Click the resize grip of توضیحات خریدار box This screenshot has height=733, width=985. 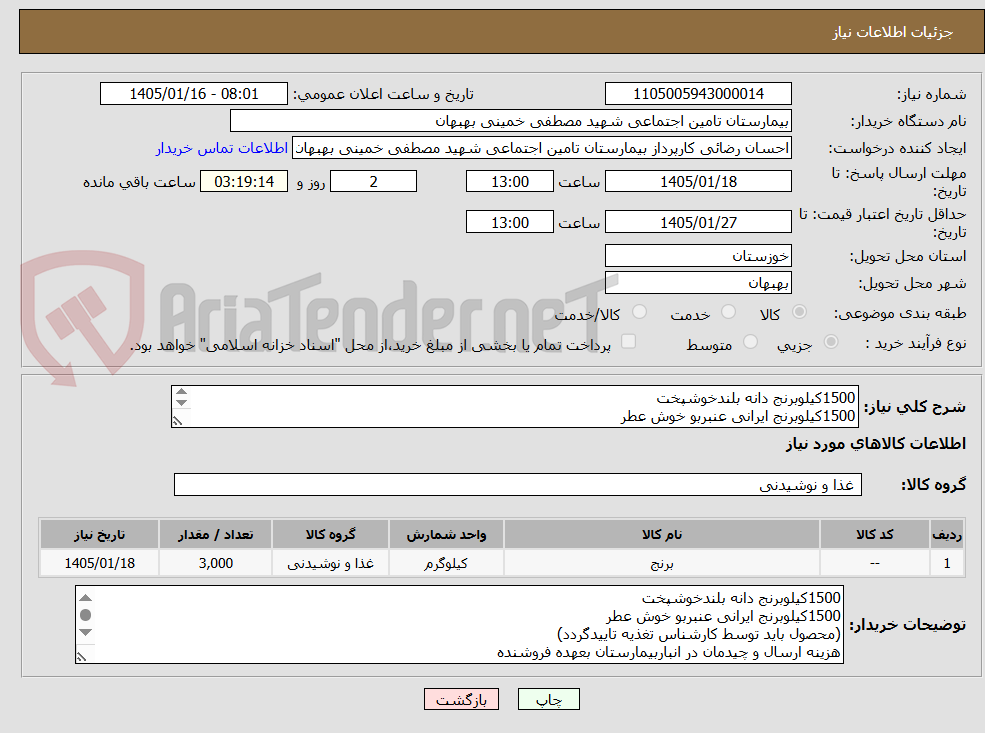(82, 657)
